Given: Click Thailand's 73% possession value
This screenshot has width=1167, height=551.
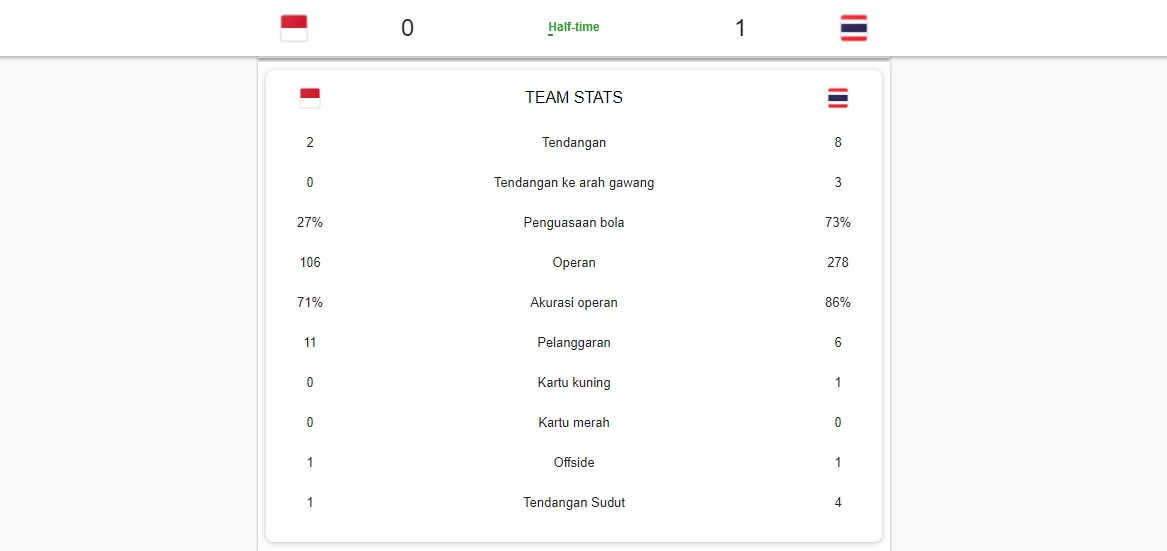Looking at the screenshot, I should pyautogui.click(x=838, y=222).
